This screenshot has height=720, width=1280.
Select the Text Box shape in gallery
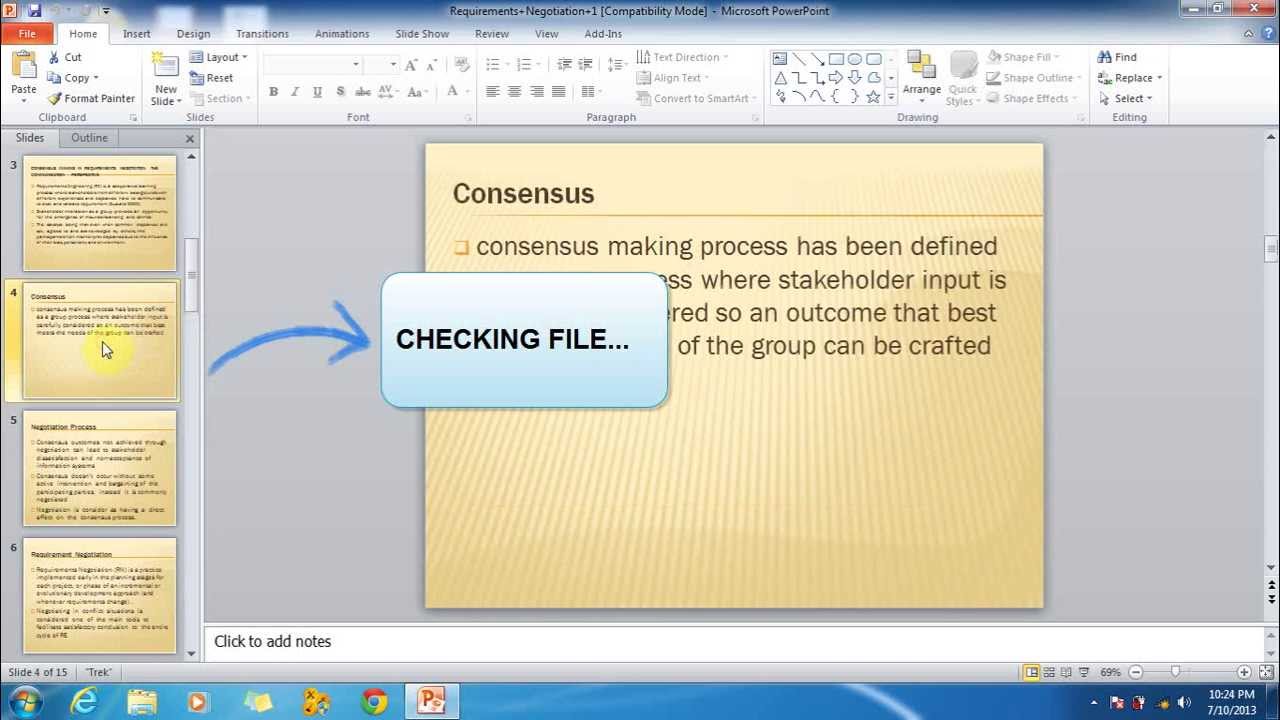[780, 59]
